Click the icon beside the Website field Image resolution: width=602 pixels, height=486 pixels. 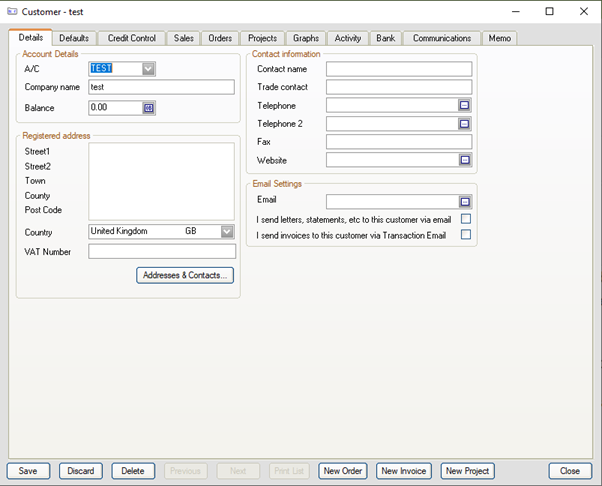(x=464, y=160)
